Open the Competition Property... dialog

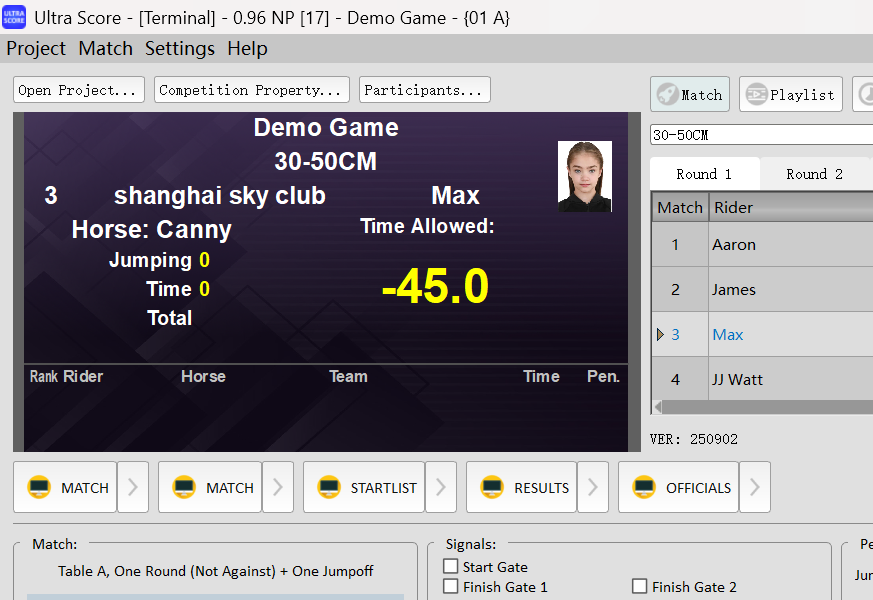coord(251,90)
